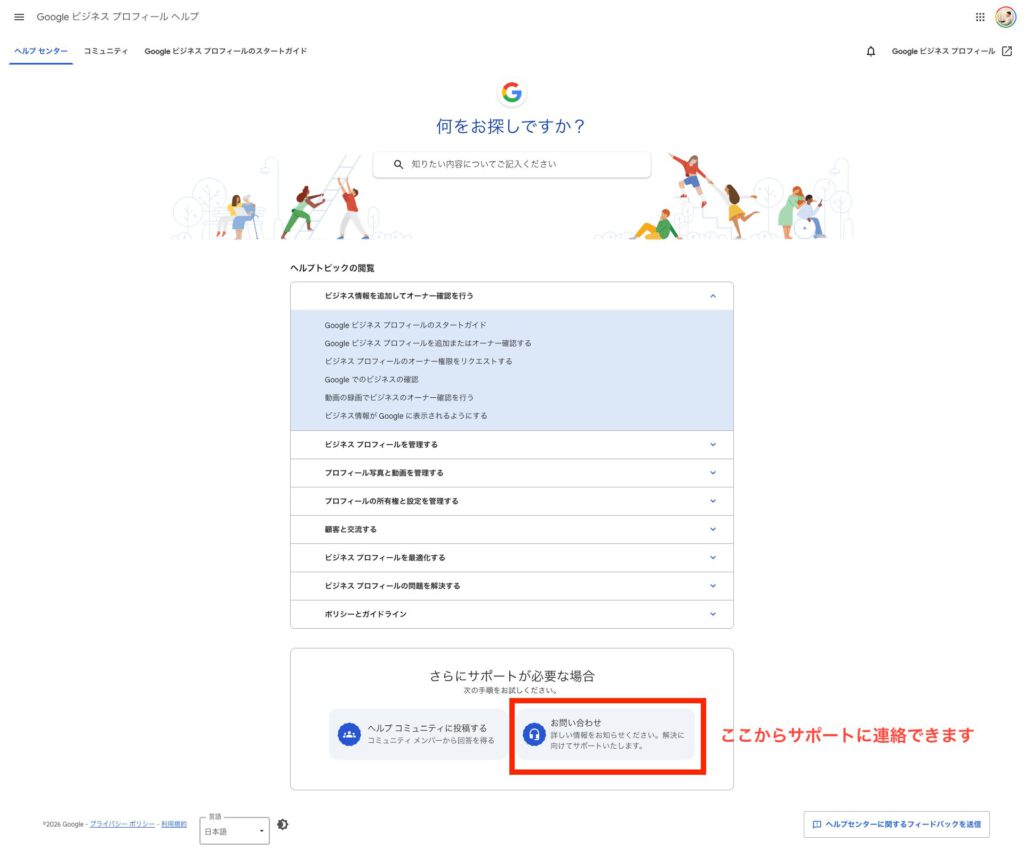
Task: Expand ポリシーとガイドライン section
Action: 712,614
